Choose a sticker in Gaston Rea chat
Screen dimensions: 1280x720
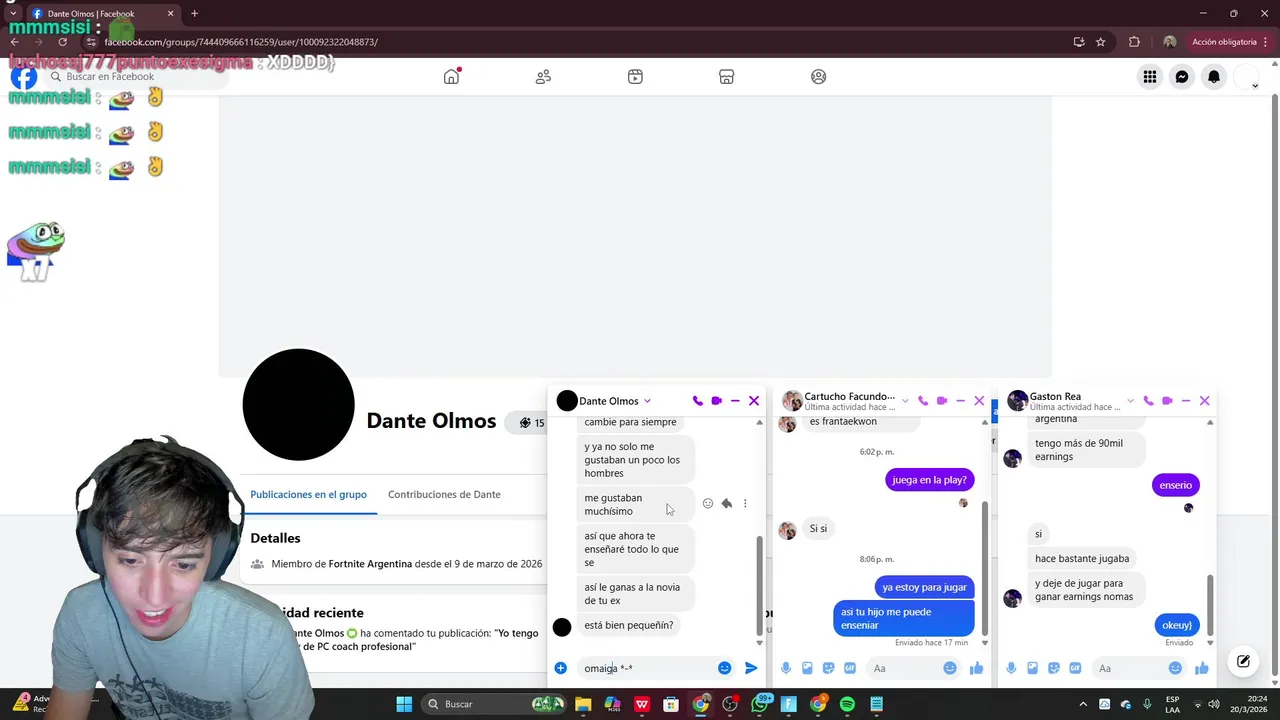1054,668
